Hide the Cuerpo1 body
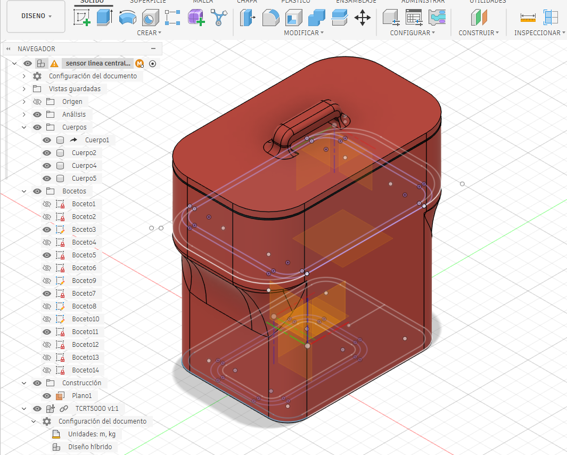This screenshot has height=455, width=567. (47, 140)
